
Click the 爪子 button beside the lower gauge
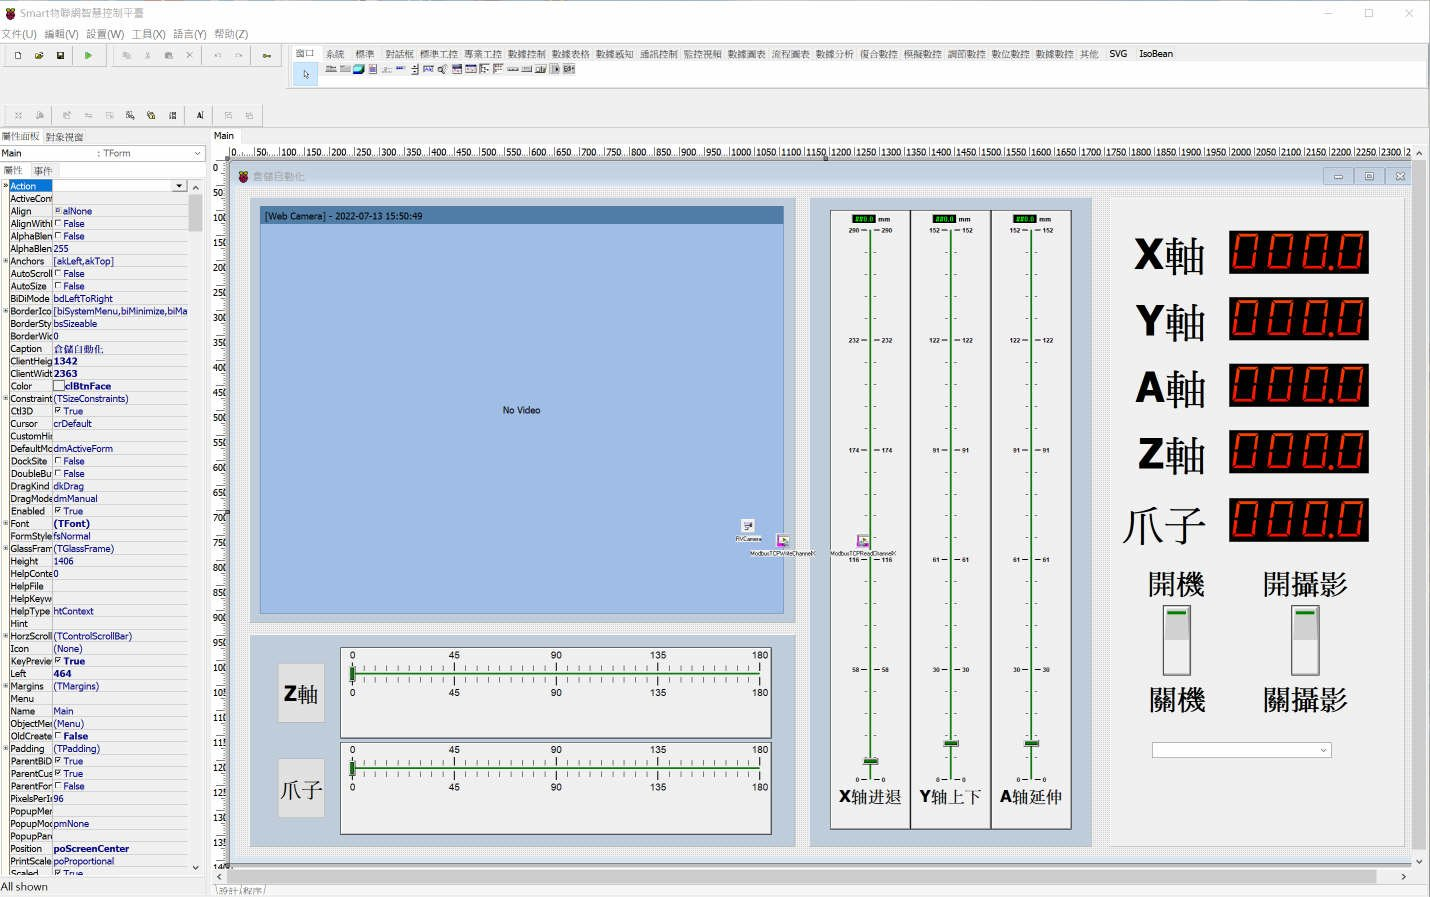point(301,789)
